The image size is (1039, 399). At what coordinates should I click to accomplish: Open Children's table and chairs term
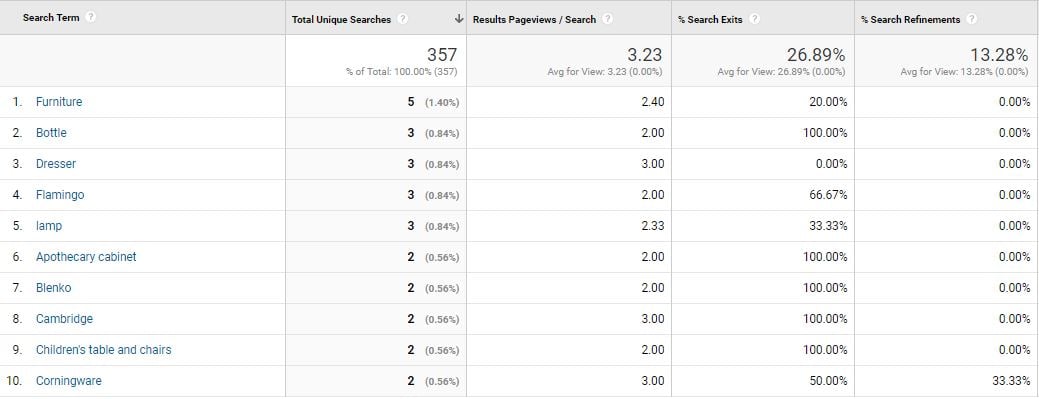coord(103,350)
